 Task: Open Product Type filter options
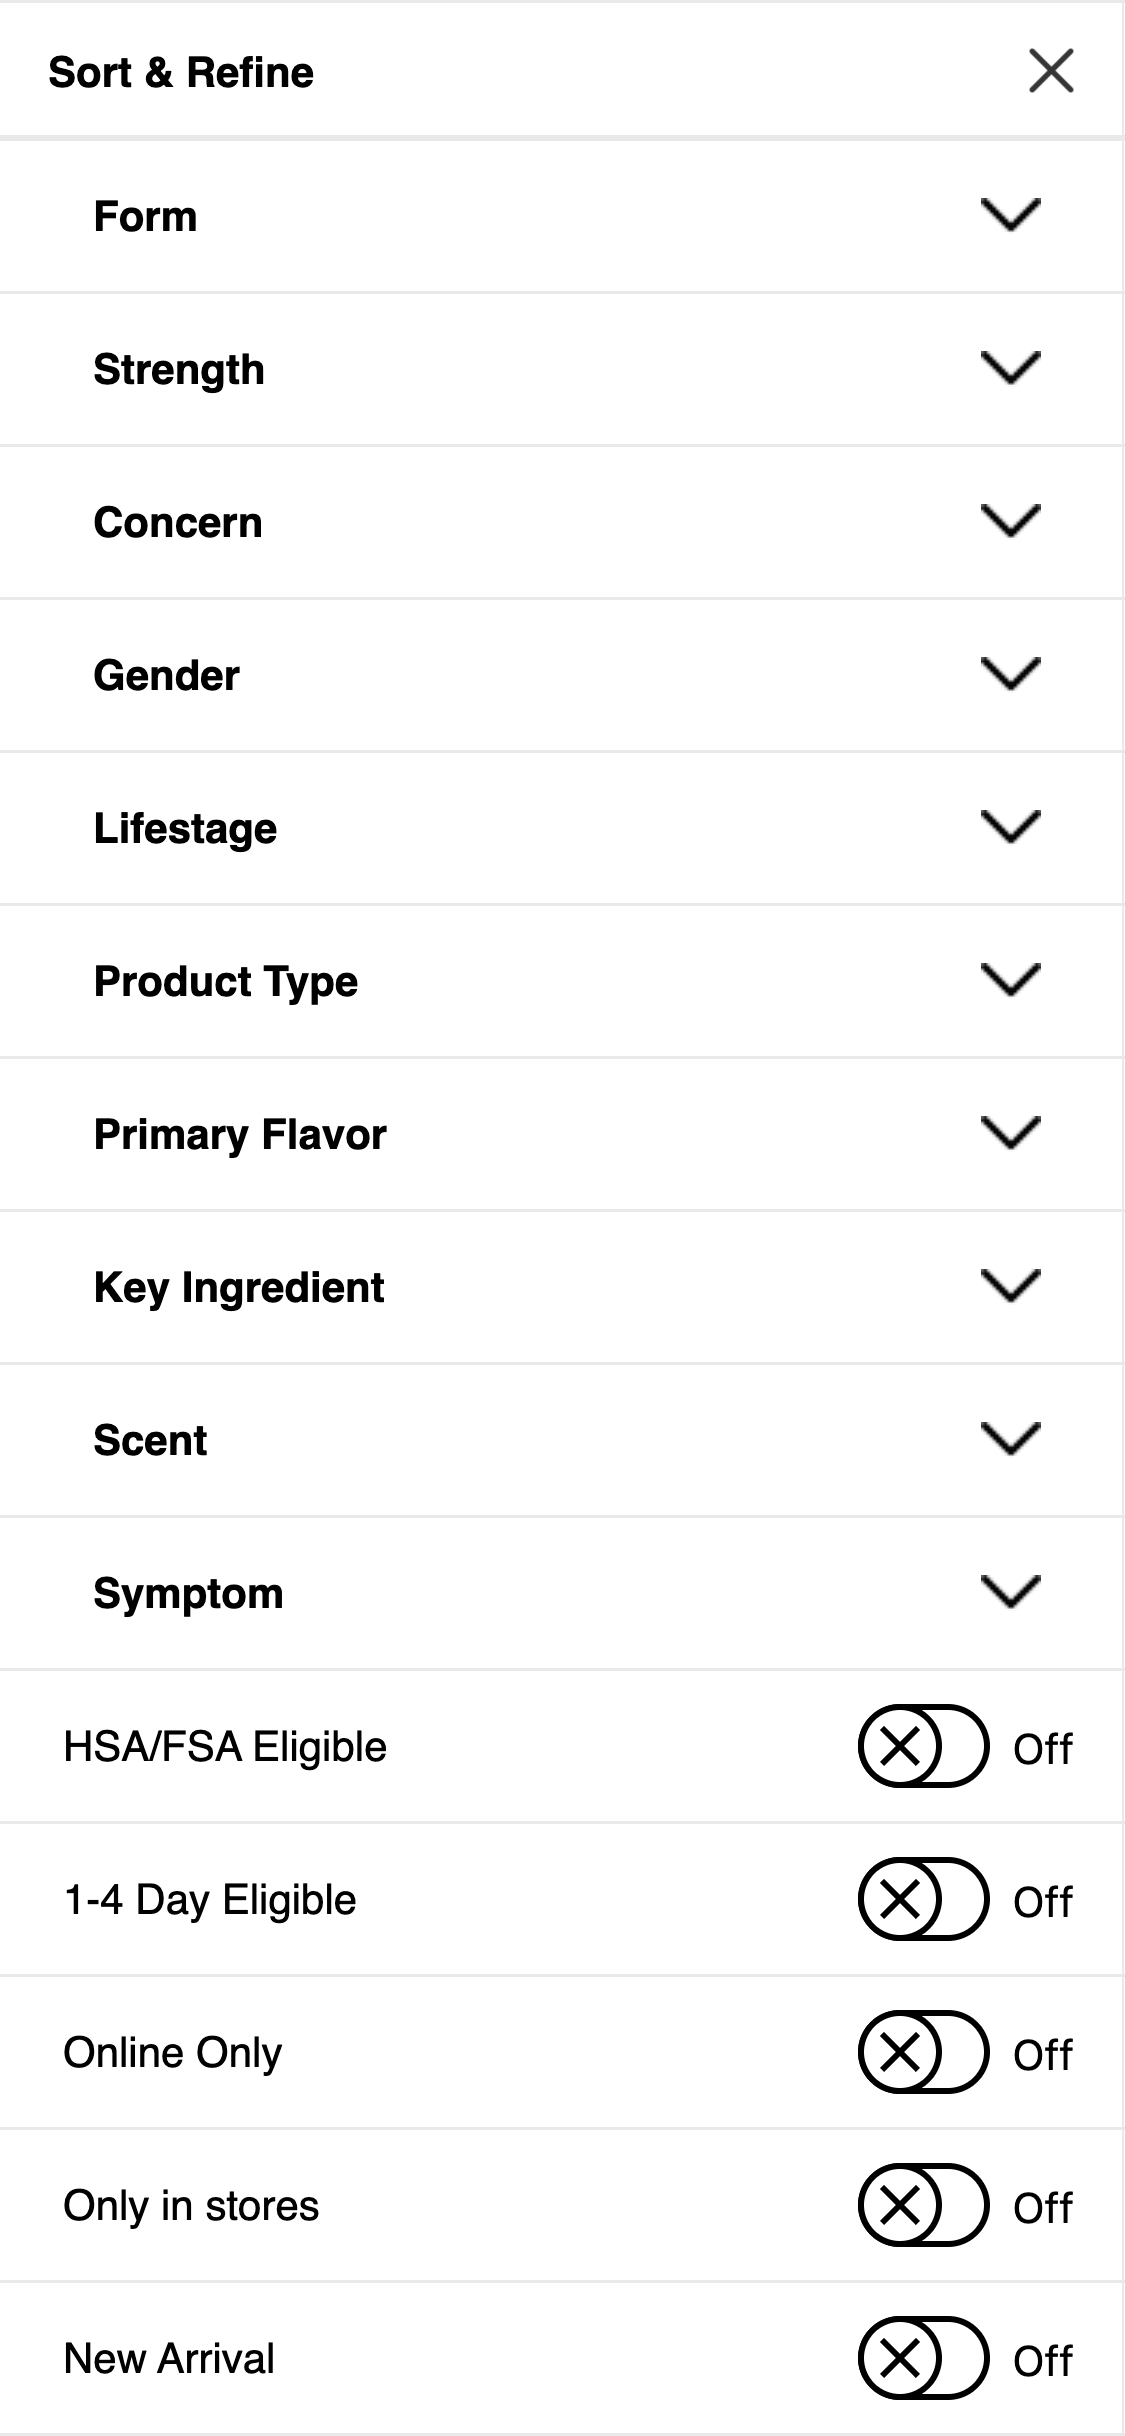1013,980
